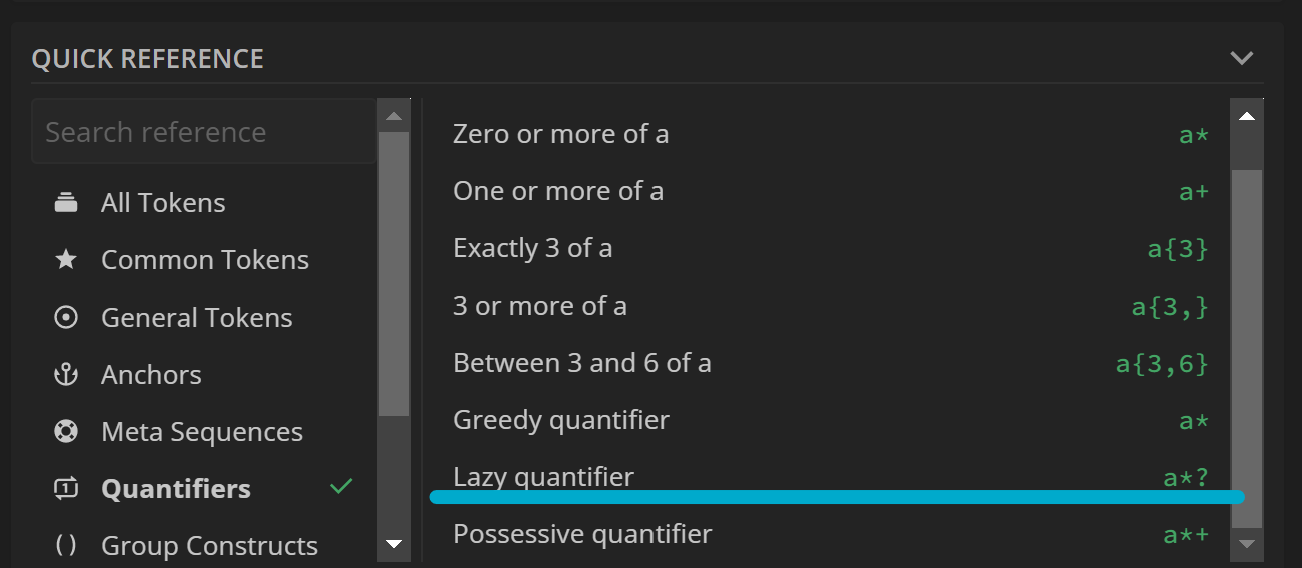Click the Search reference input field
The image size is (1302, 568).
(x=204, y=132)
